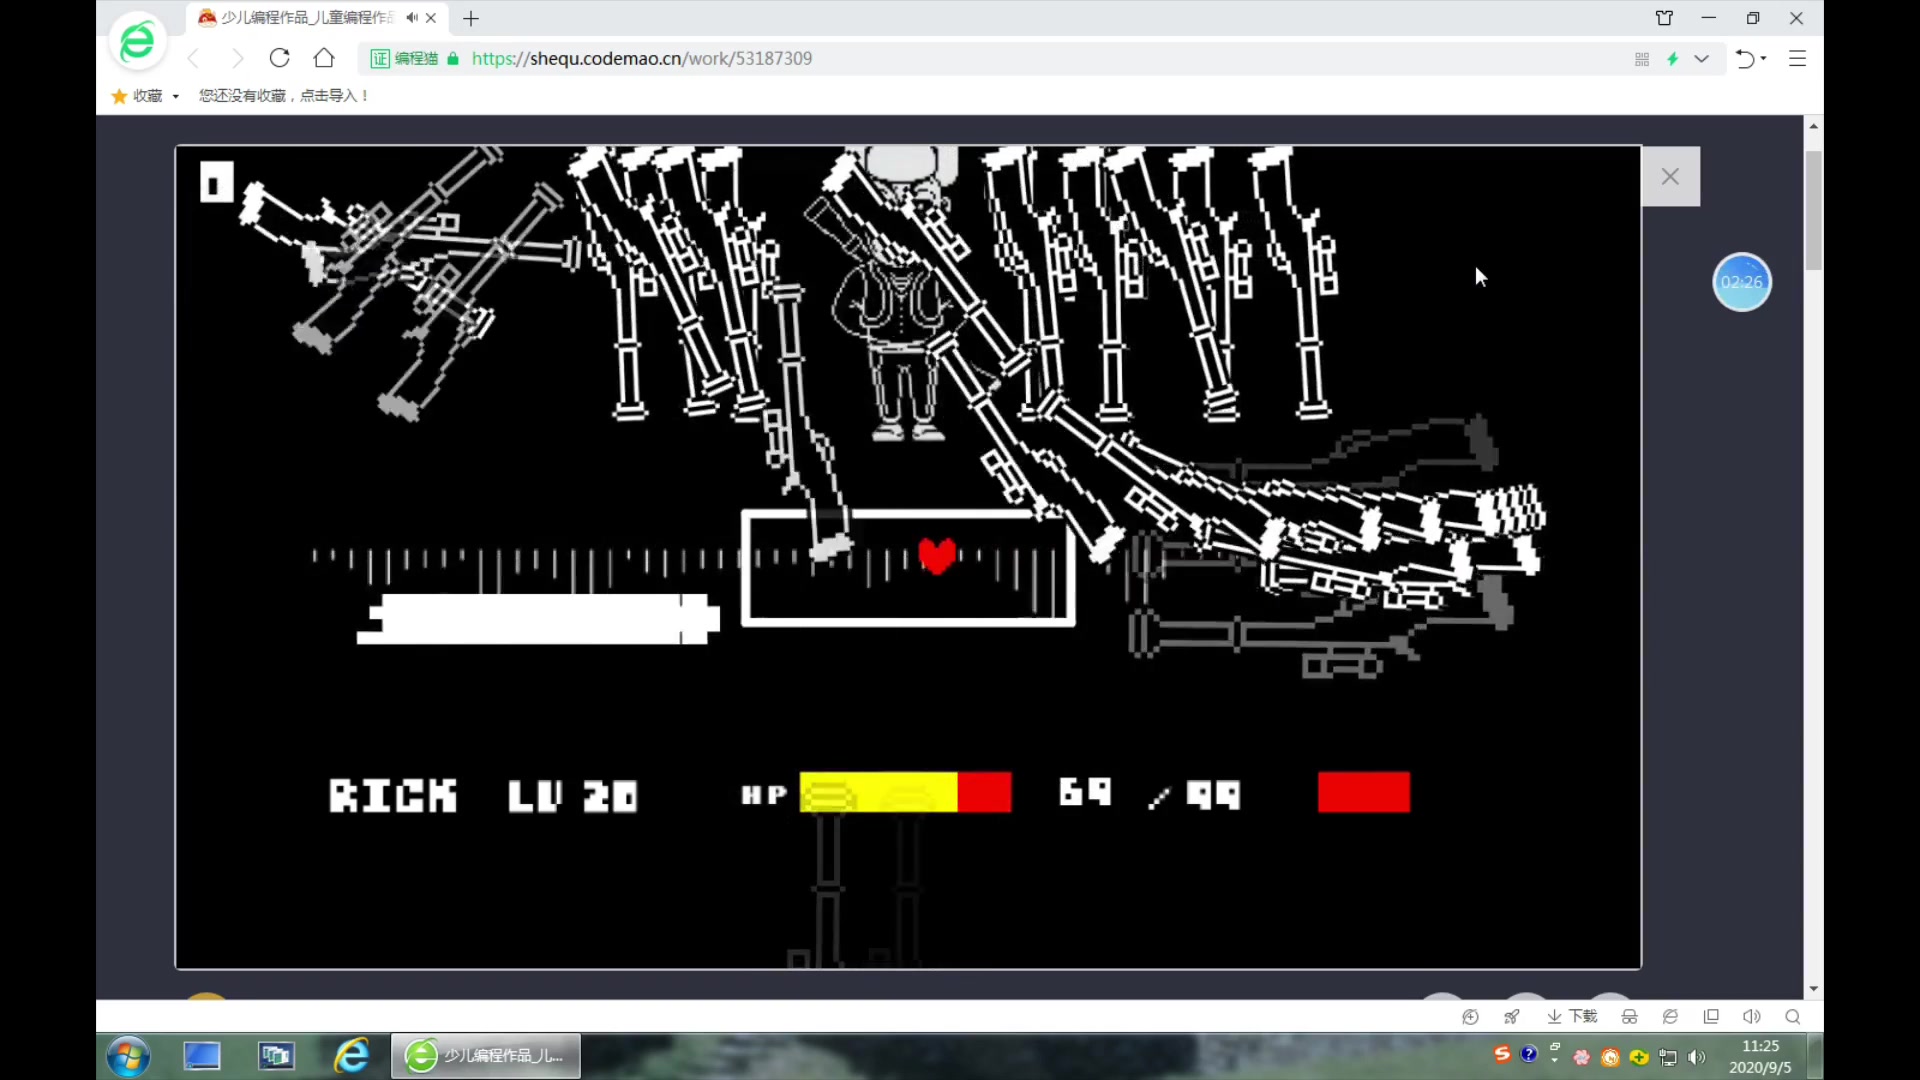Open the system volume tray icon

tap(1697, 1057)
